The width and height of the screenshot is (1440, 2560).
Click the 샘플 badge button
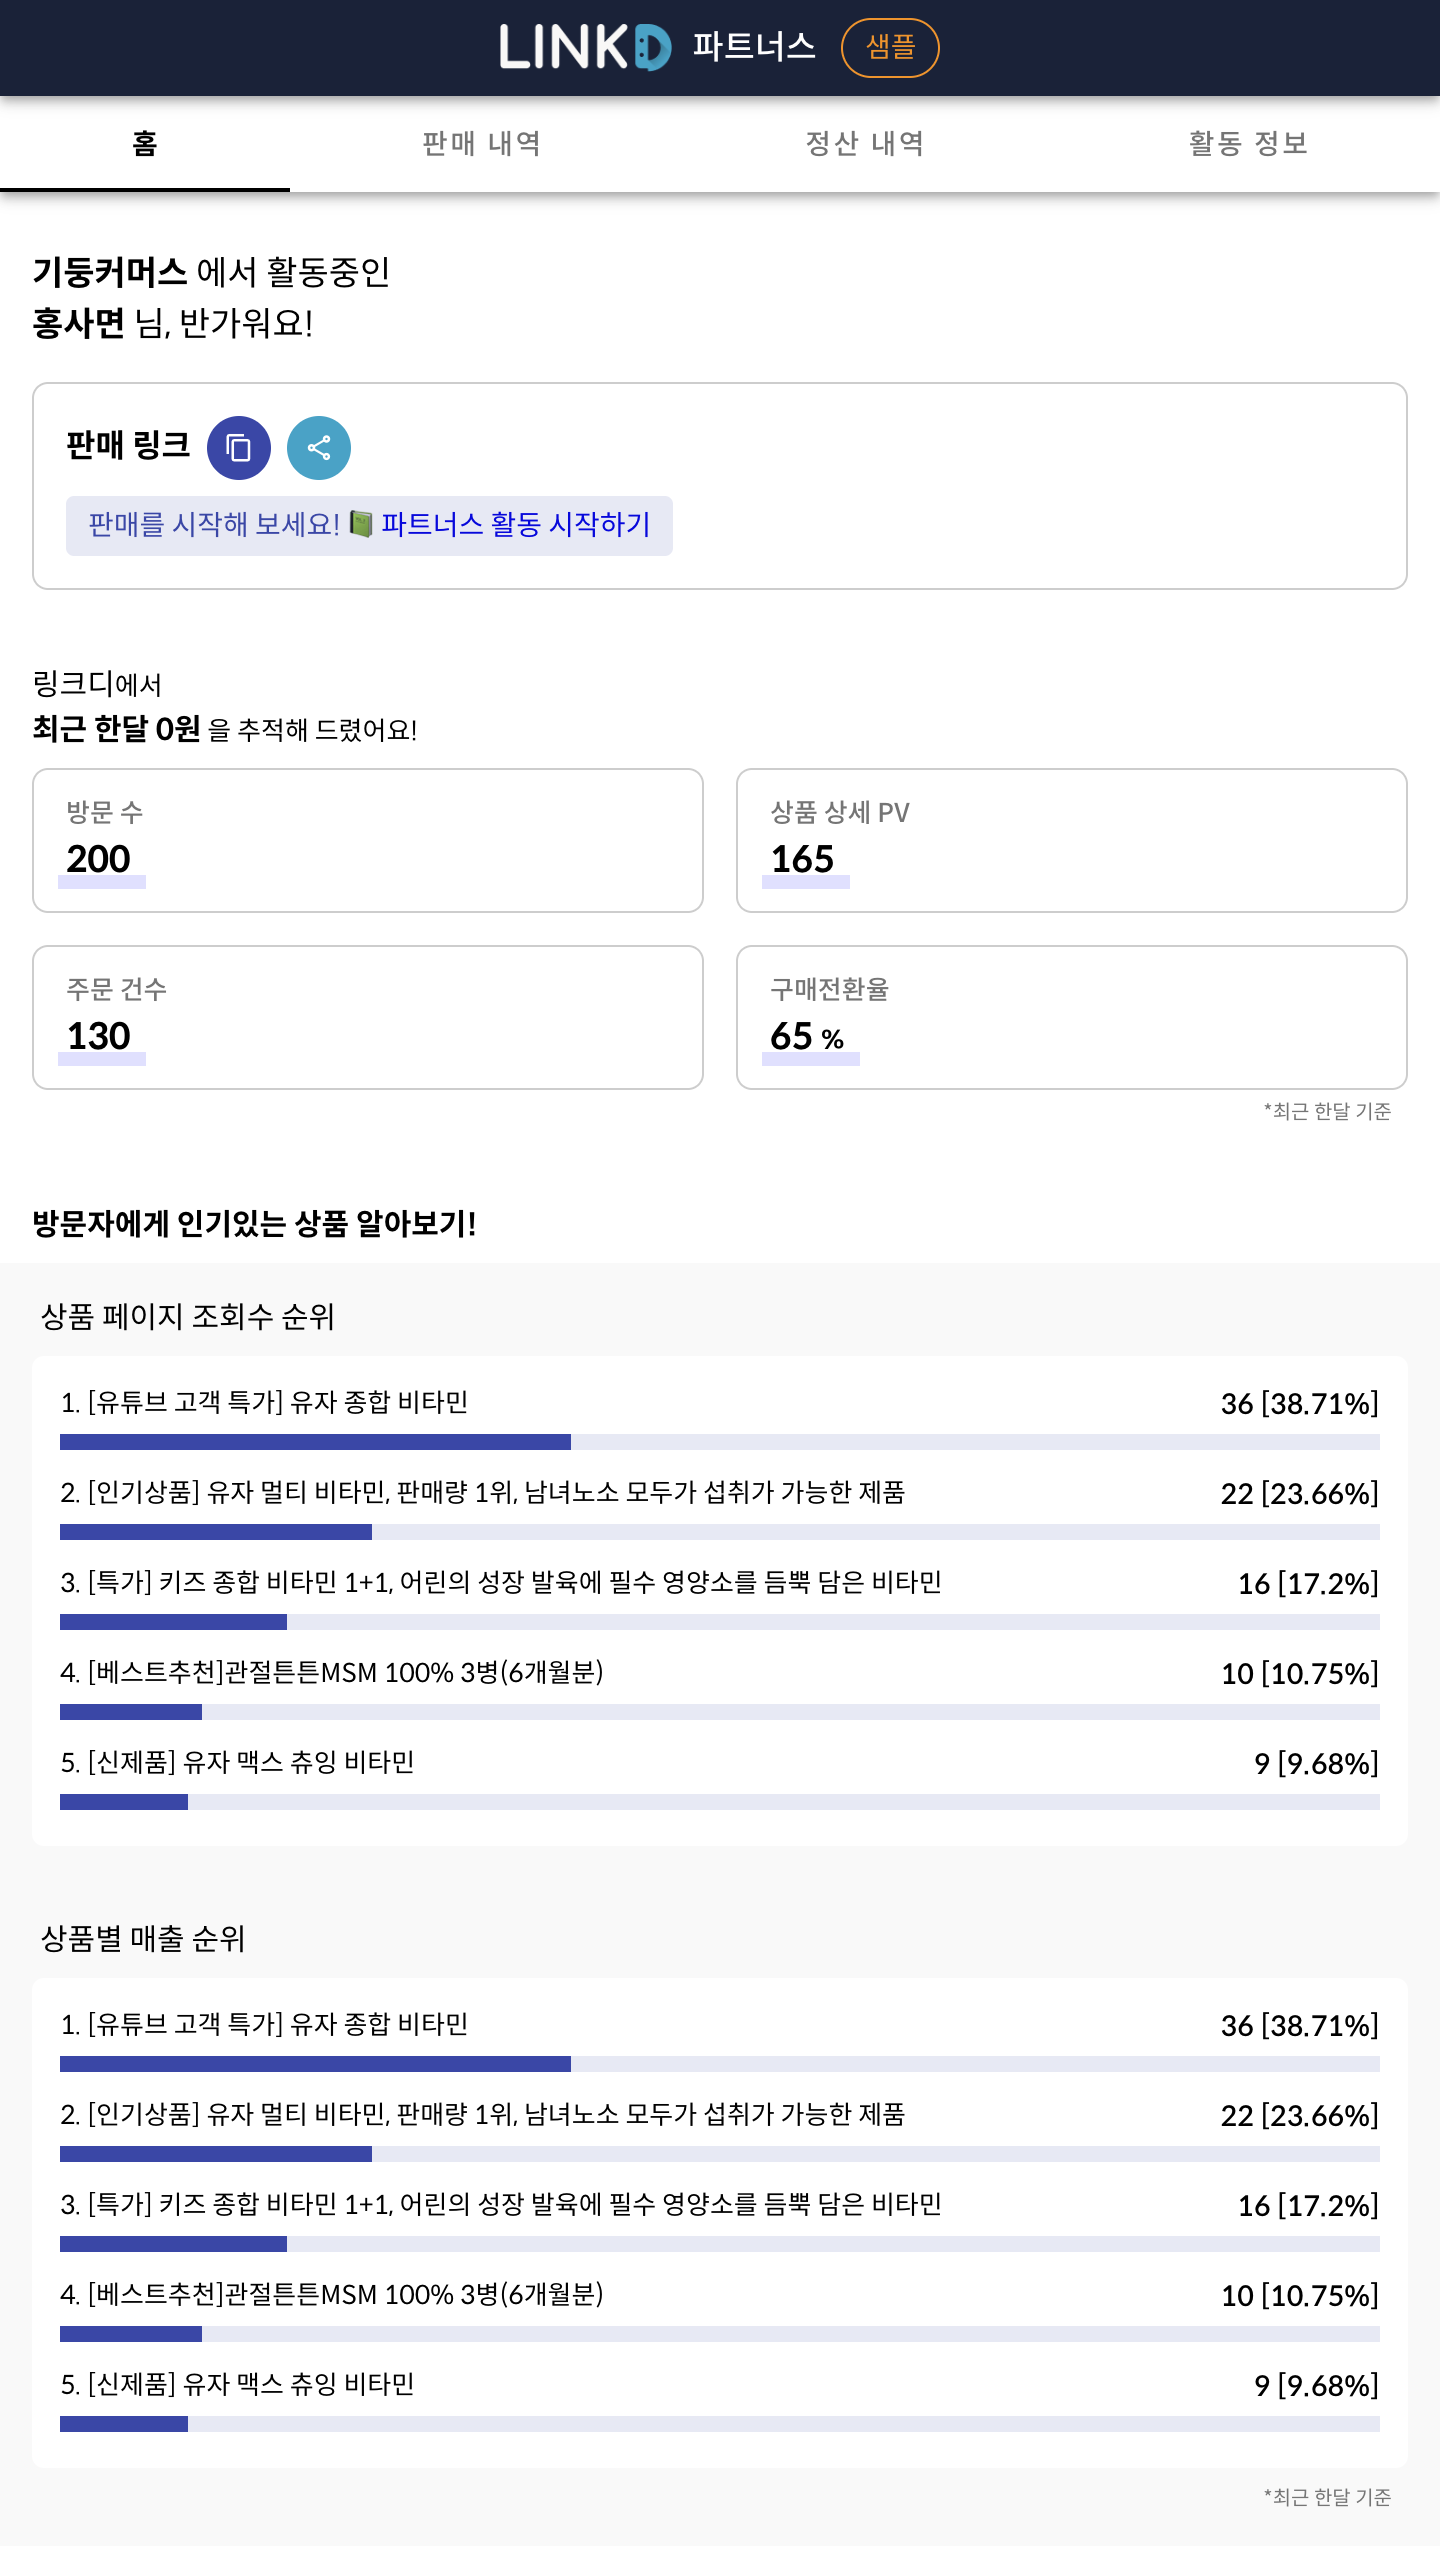[x=889, y=47]
